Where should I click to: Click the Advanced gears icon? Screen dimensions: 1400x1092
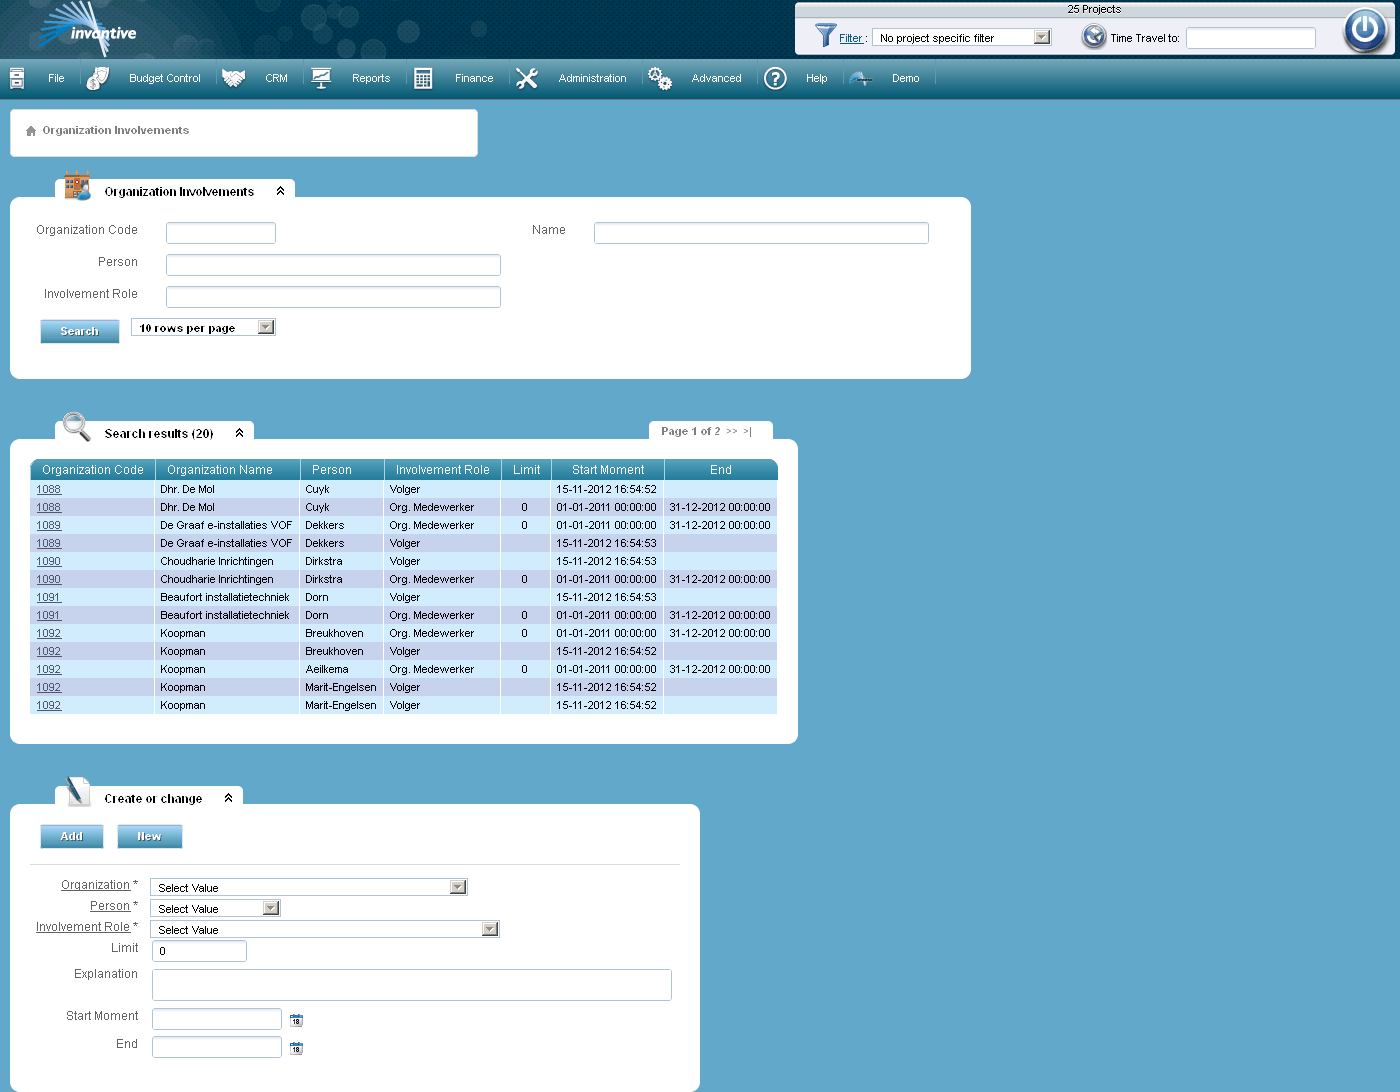(659, 77)
